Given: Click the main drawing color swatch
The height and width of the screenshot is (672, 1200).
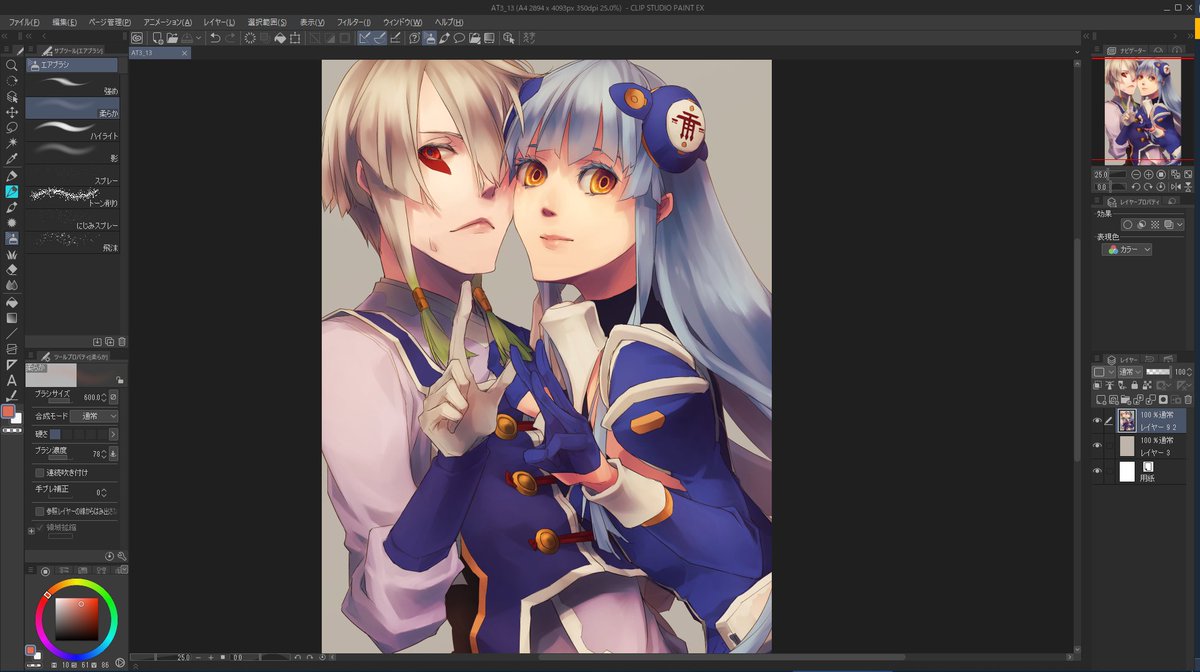Looking at the screenshot, I should click(8, 411).
